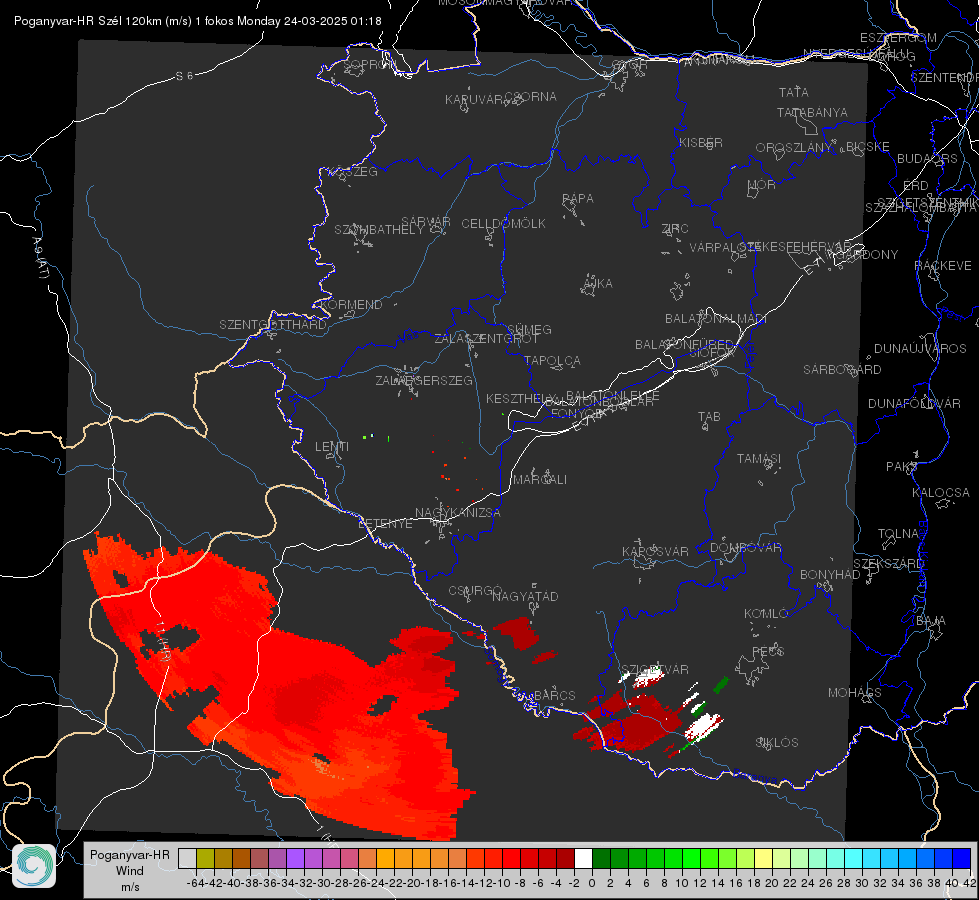Click the ÉRD label
The height and width of the screenshot is (900, 979).
[x=916, y=185]
